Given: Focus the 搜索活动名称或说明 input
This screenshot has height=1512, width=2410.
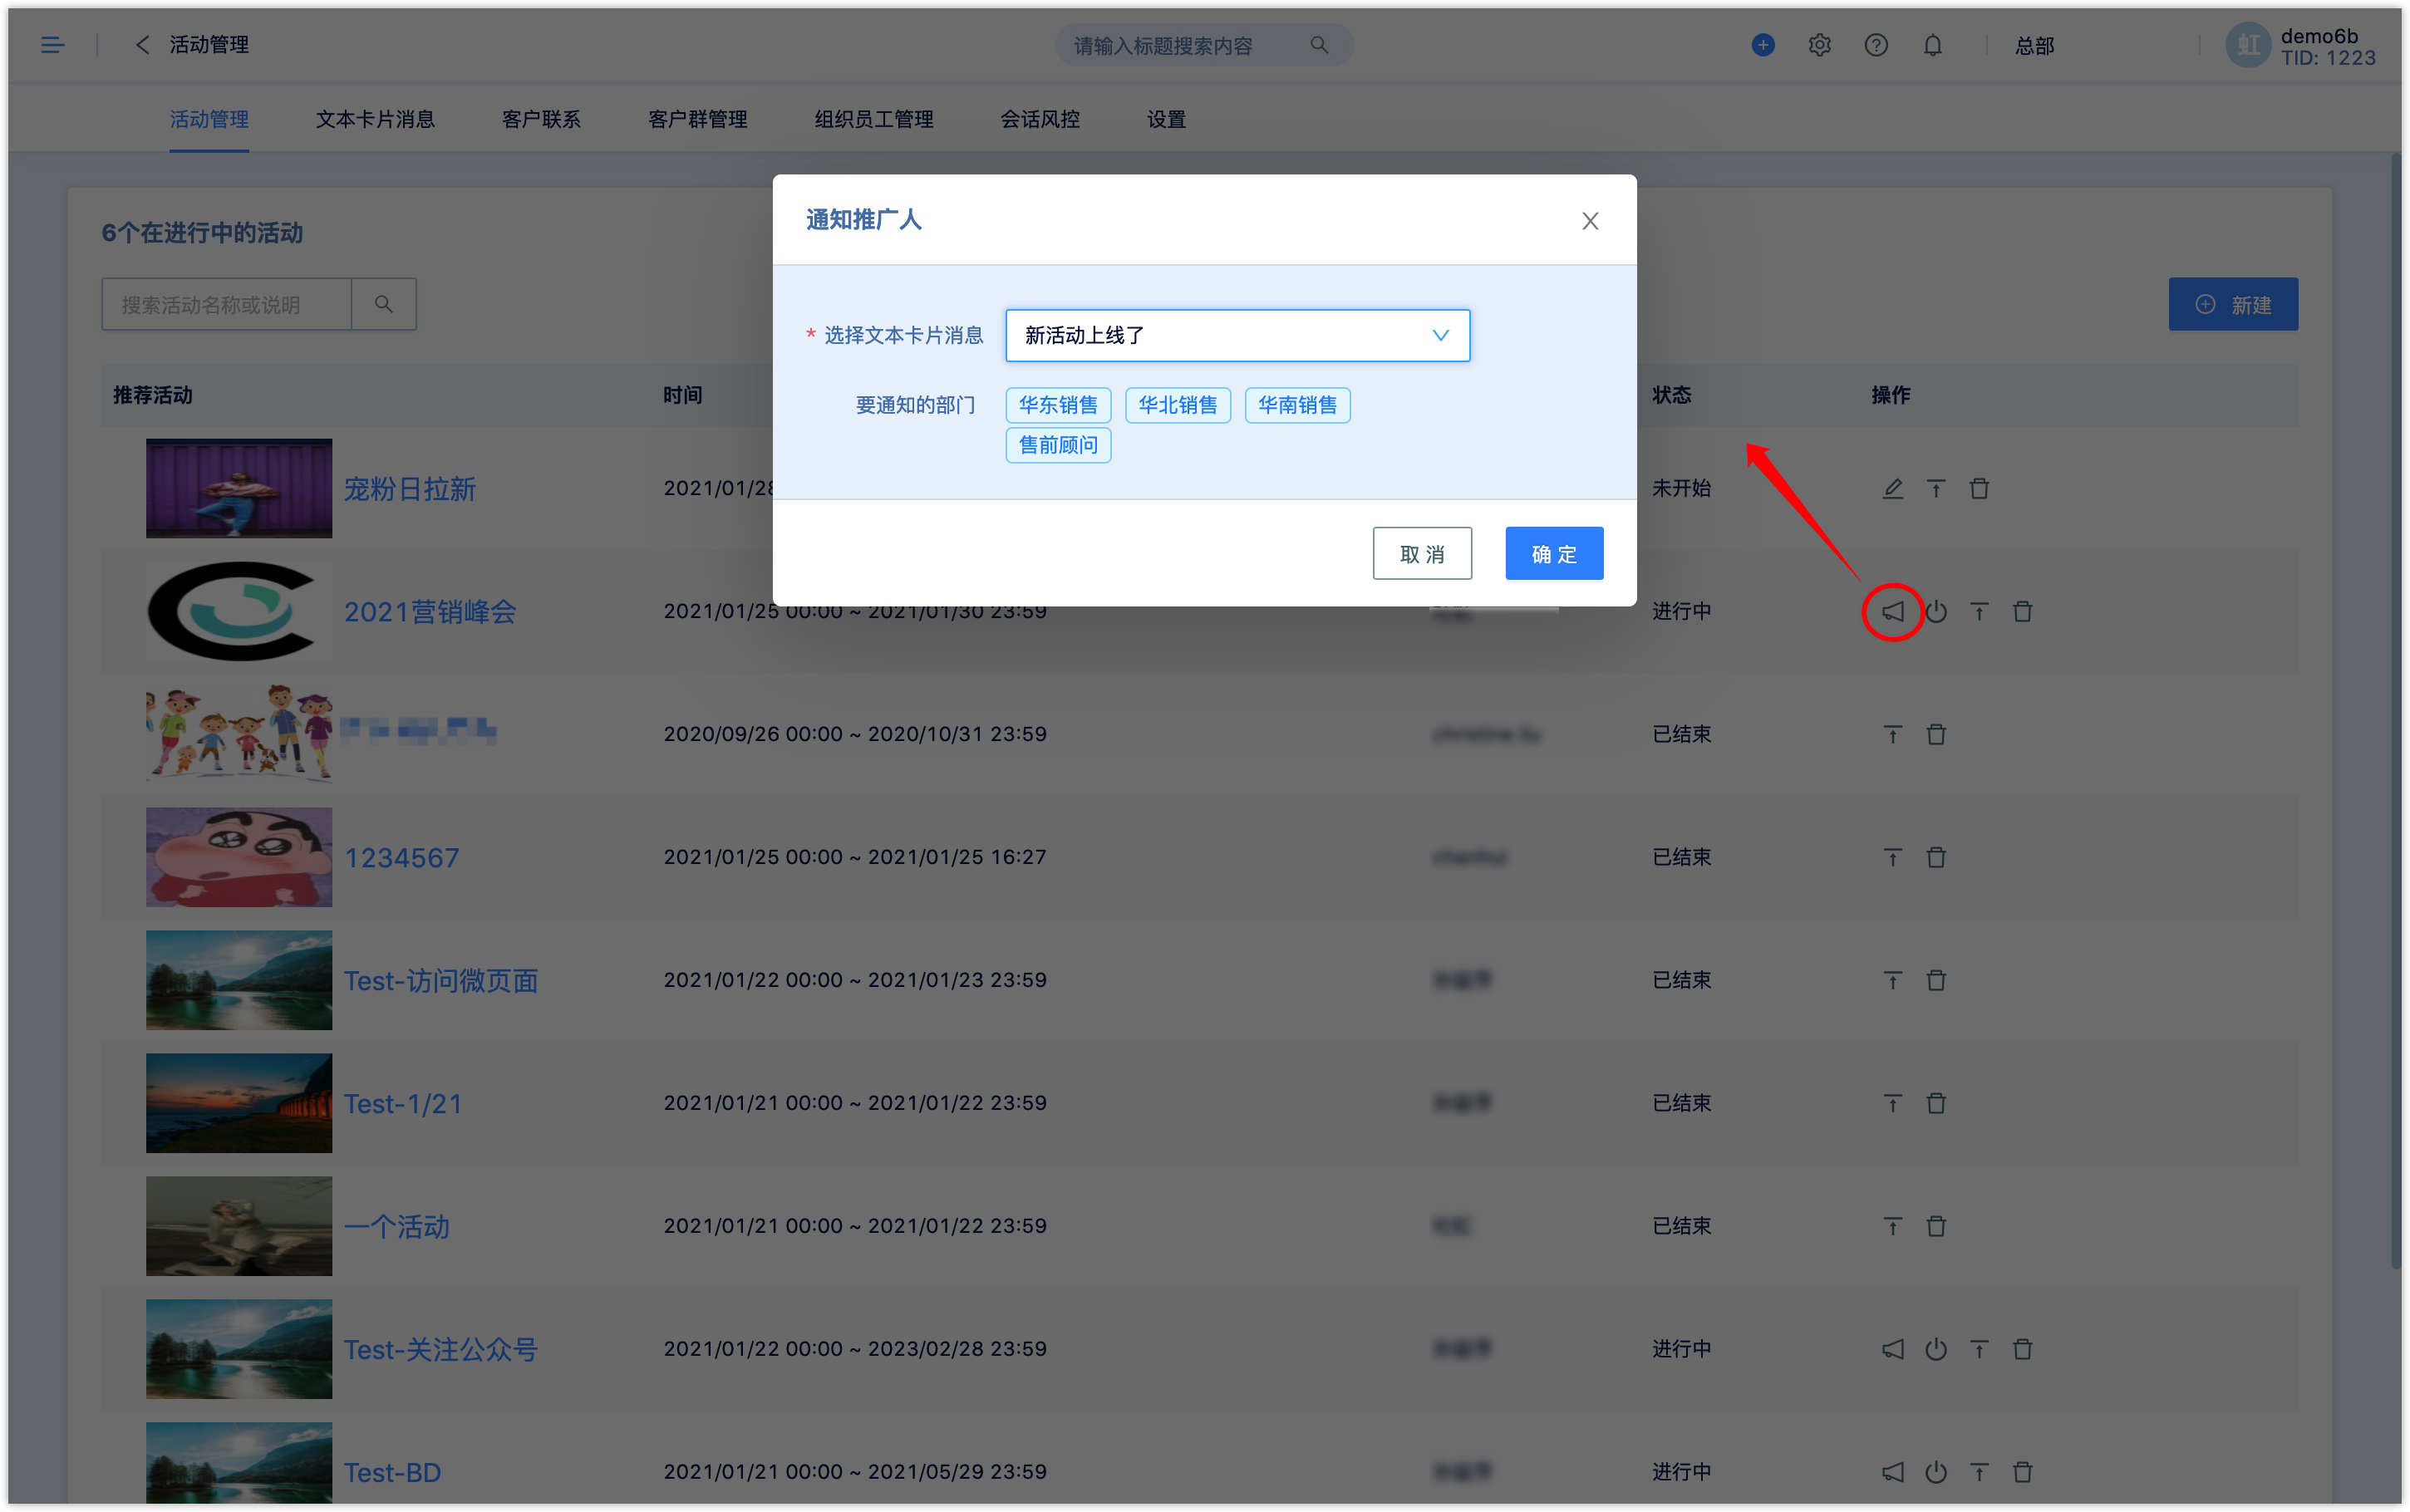Looking at the screenshot, I should pos(227,304).
